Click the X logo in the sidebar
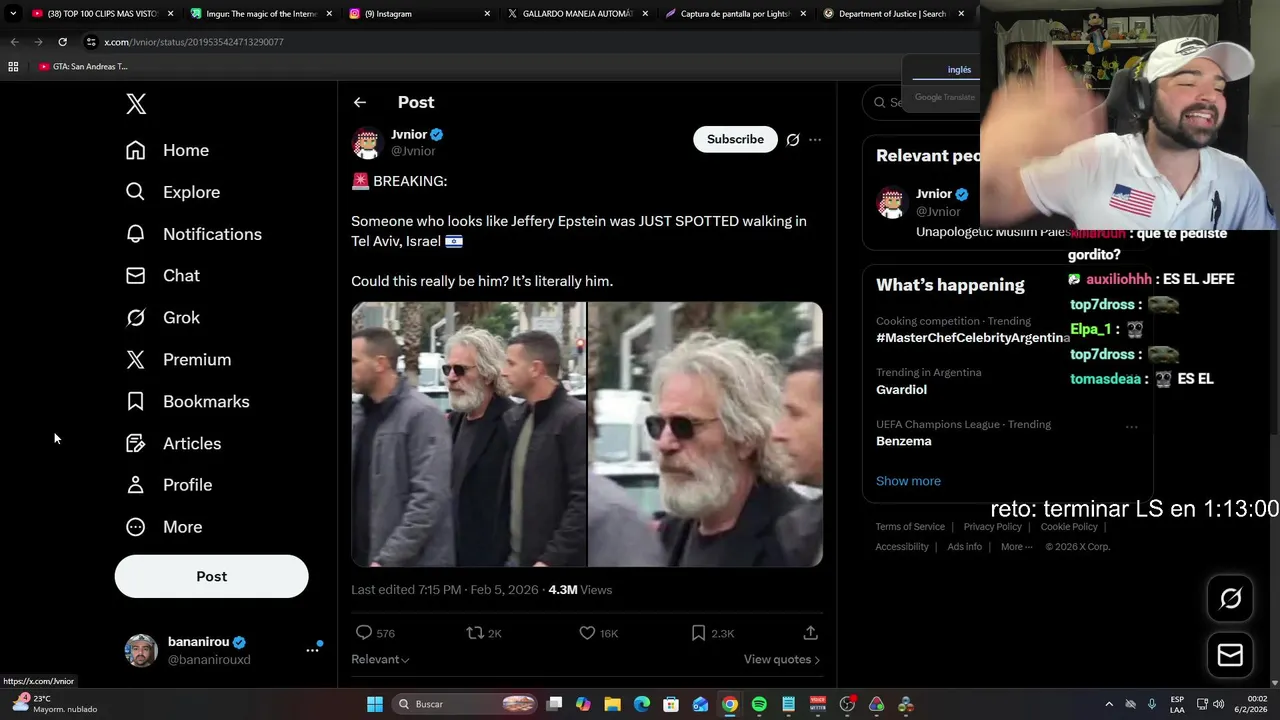The height and width of the screenshot is (720, 1280). tap(136, 104)
